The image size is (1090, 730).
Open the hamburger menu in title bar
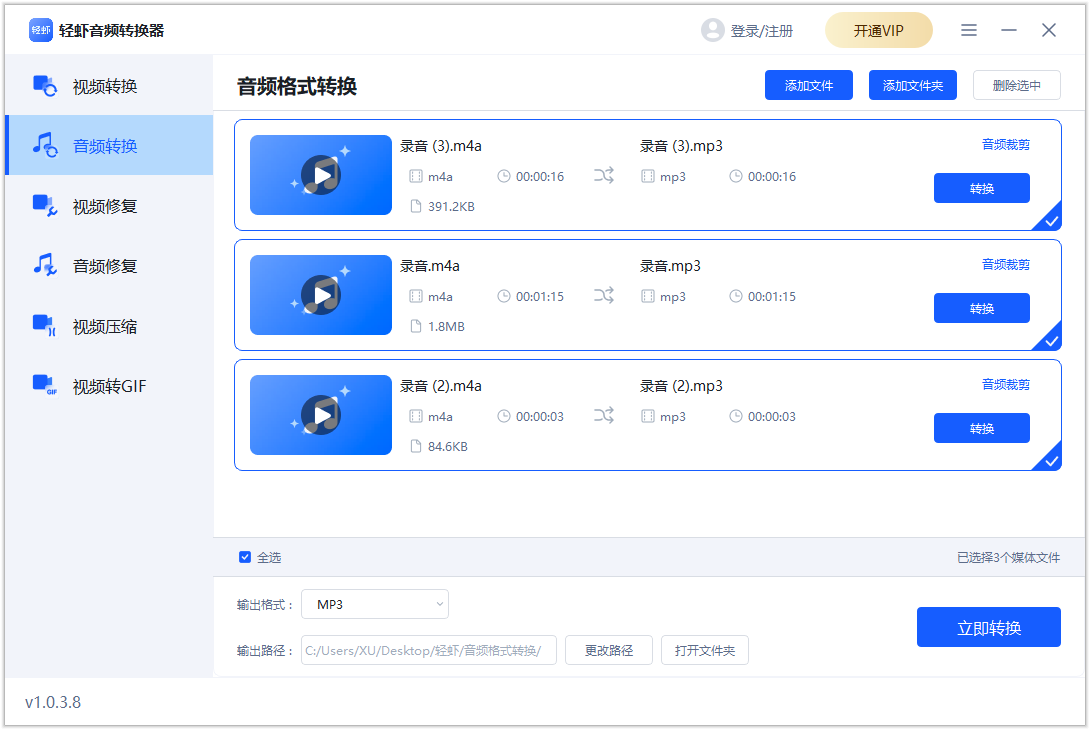click(x=968, y=30)
